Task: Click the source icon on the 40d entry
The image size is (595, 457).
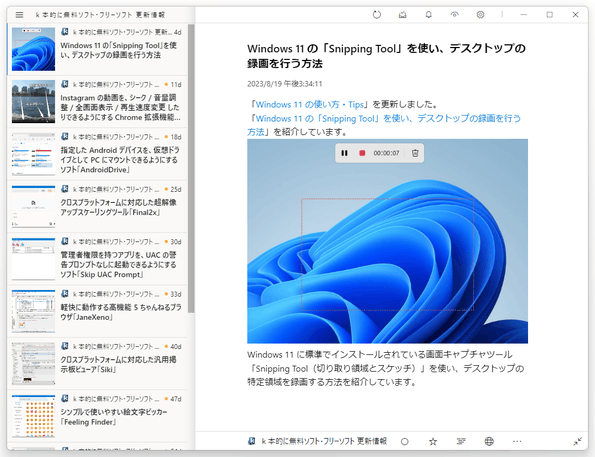Action: tap(65, 346)
